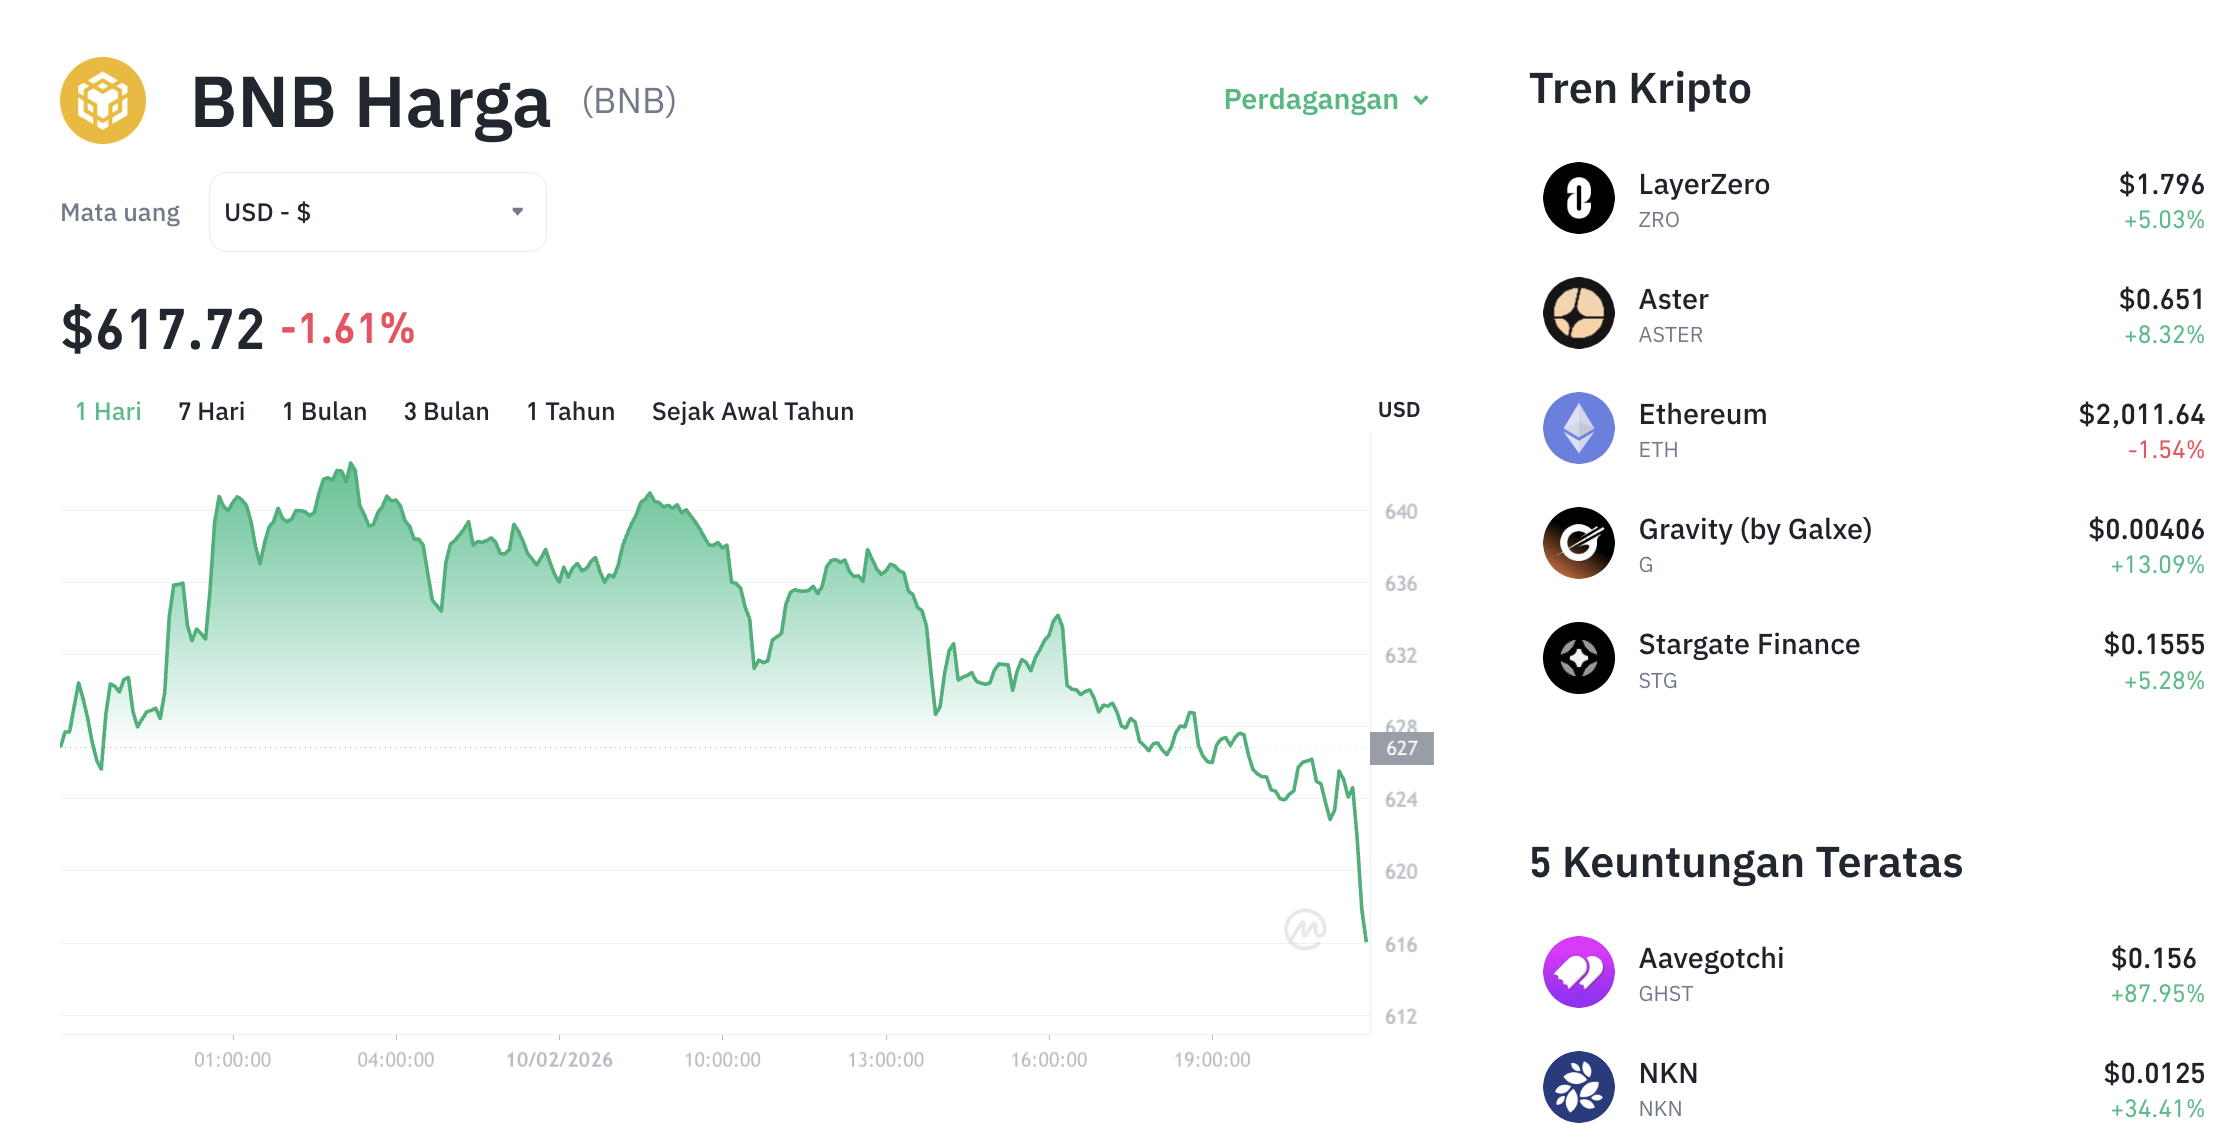The height and width of the screenshot is (1148, 2224).
Task: Click the CoinMarketCap watermark on the chart
Action: click(1308, 931)
